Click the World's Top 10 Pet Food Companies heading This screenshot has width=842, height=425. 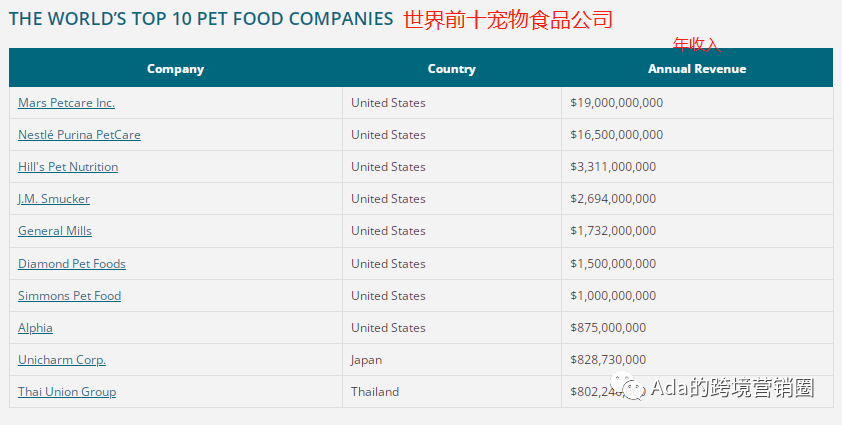[201, 19]
